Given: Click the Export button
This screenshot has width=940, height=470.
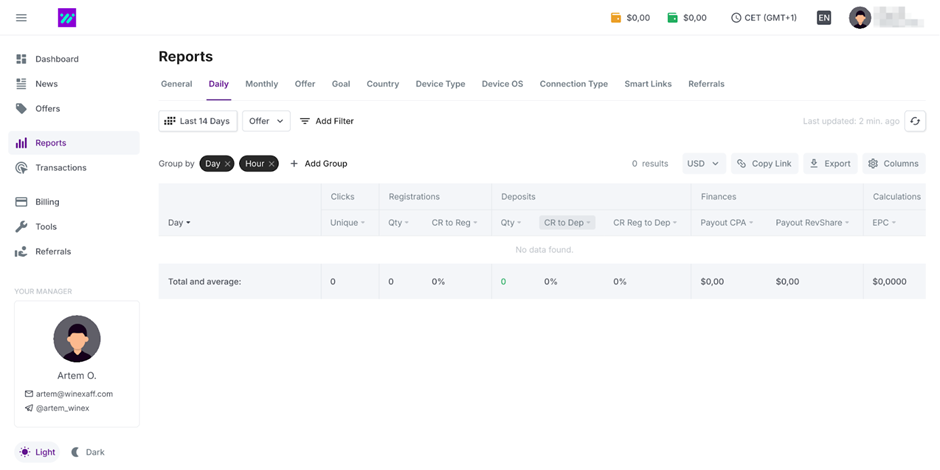Looking at the screenshot, I should click(x=830, y=164).
